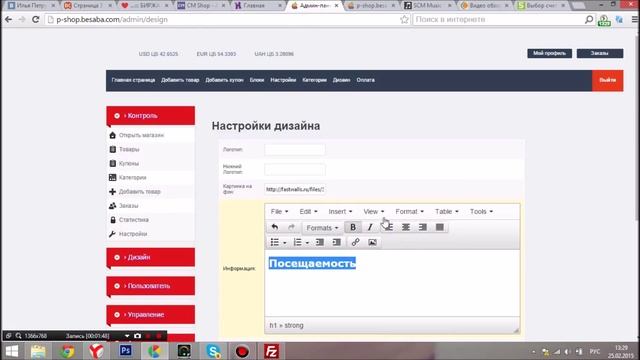Toggle bold formatting in editor
The height and width of the screenshot is (360, 640).
pos(353,227)
